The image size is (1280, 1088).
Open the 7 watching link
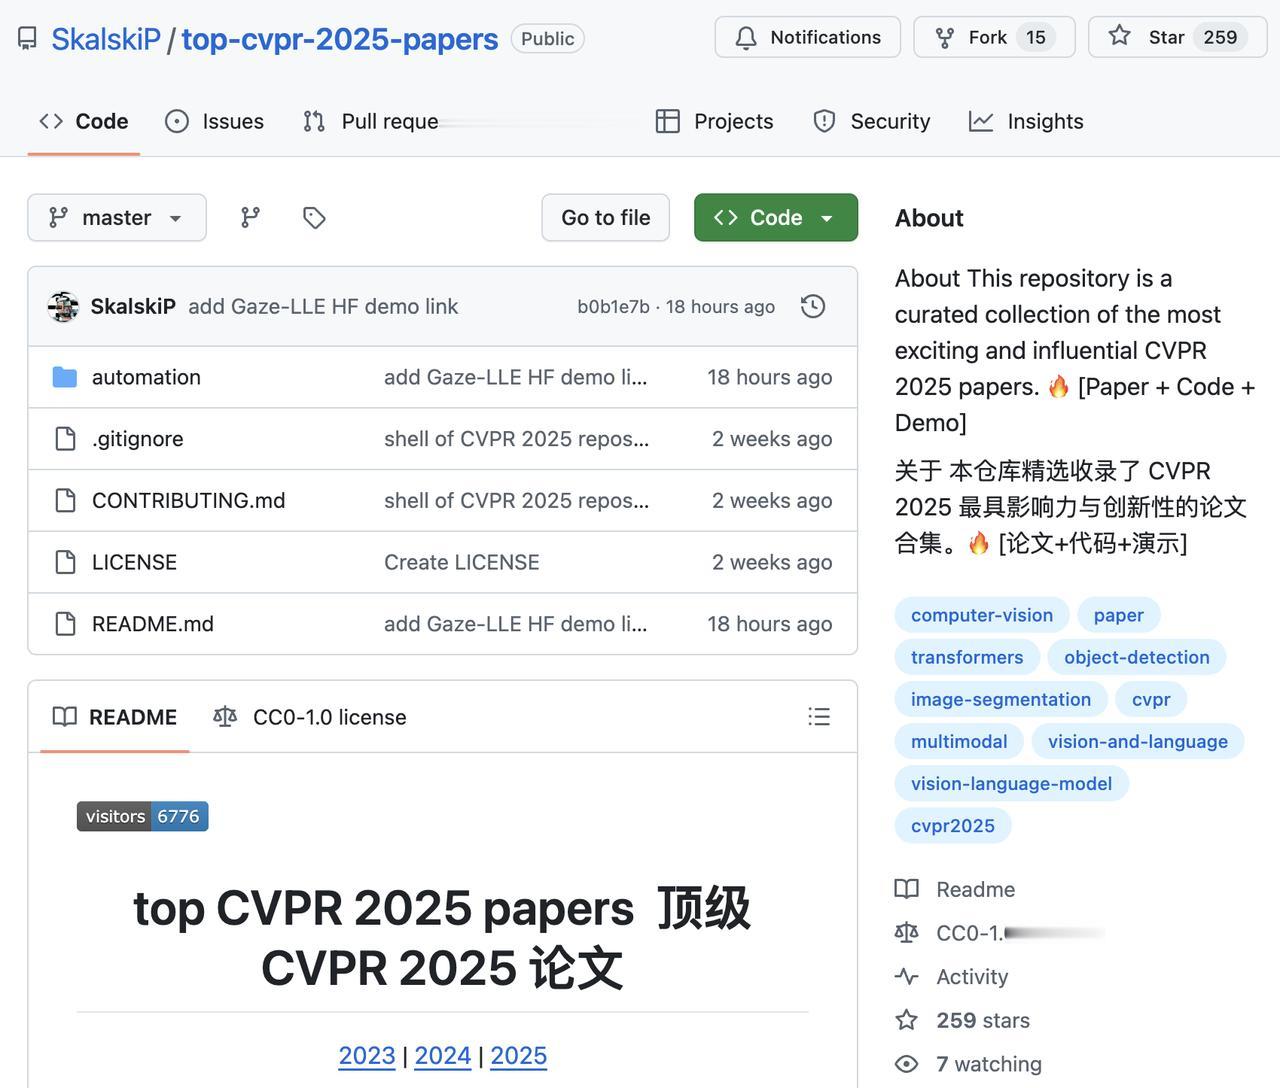click(x=968, y=1064)
